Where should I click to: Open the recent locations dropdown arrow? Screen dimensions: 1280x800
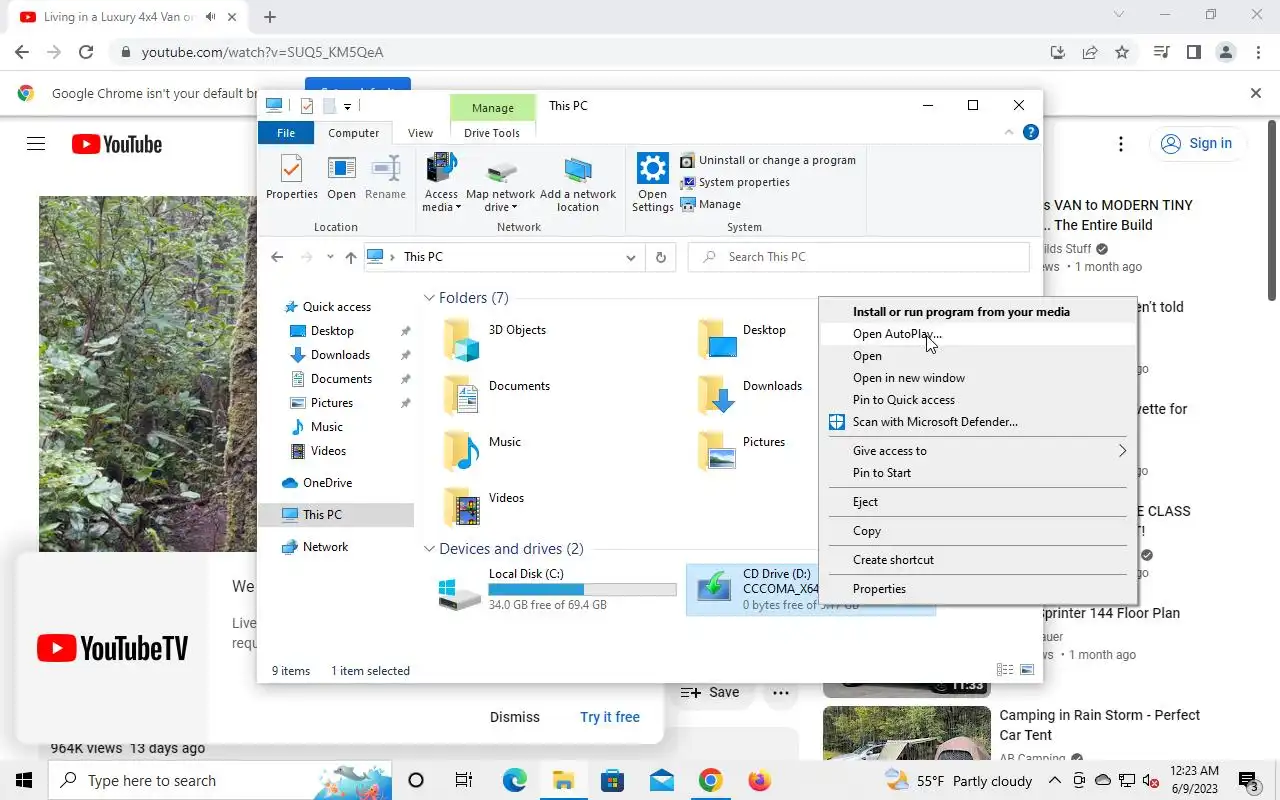(330, 257)
